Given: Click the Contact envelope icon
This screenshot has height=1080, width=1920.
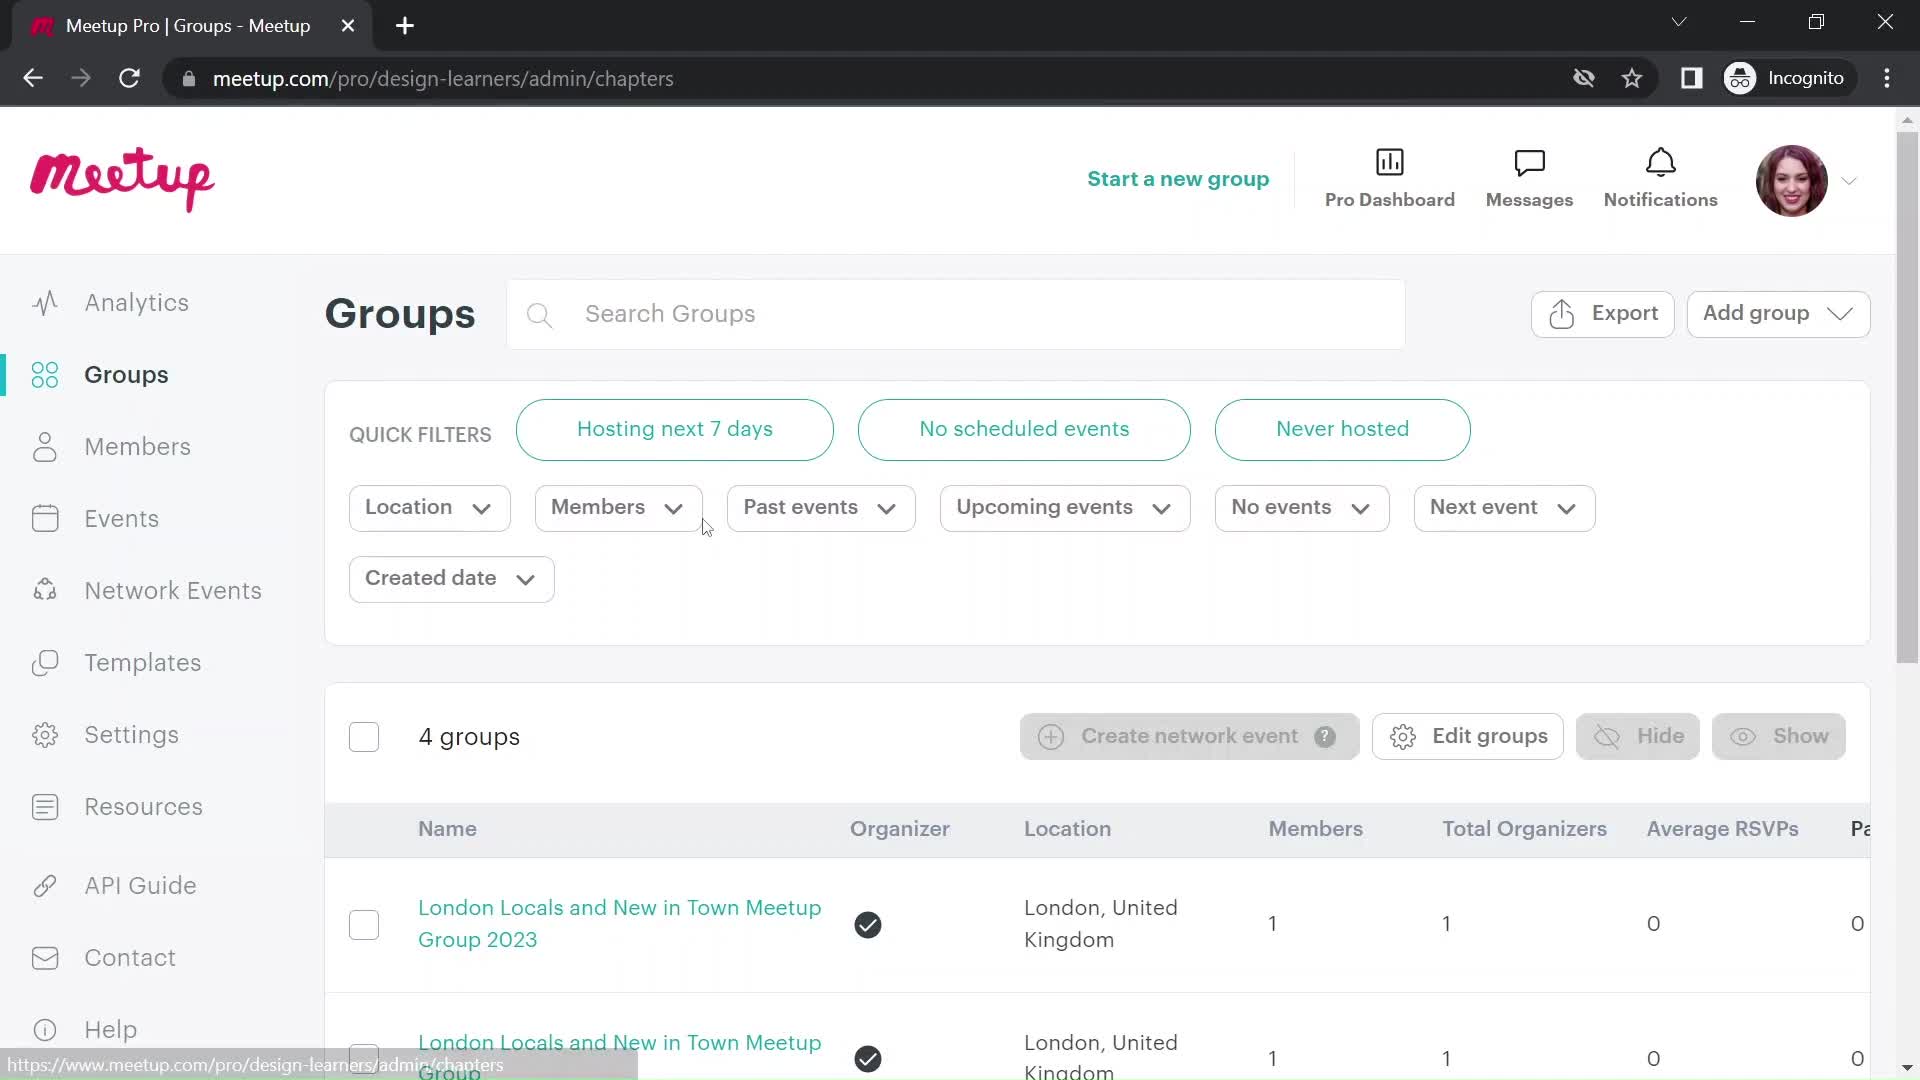Looking at the screenshot, I should click(45, 958).
